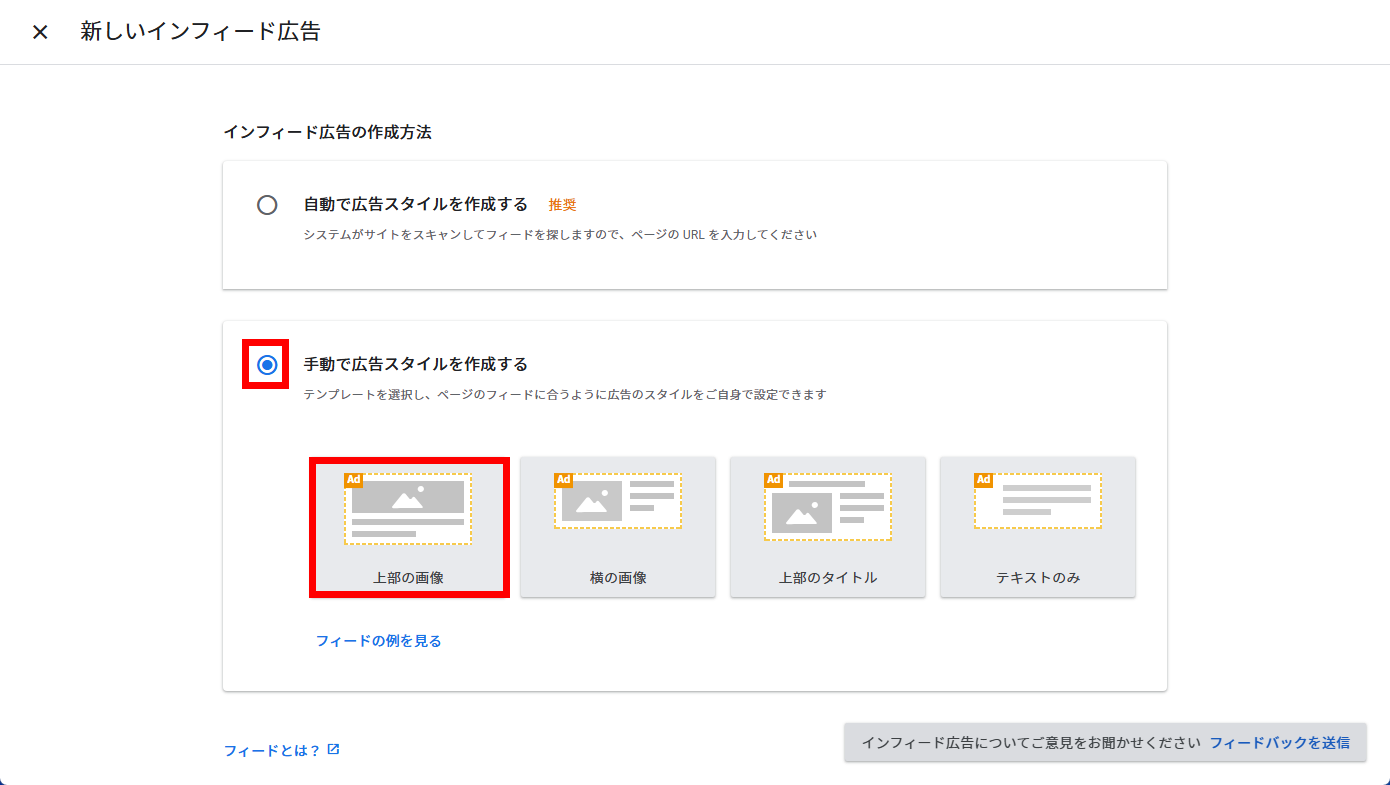Click the text-only layout preview icon

pyautogui.click(x=1038, y=501)
